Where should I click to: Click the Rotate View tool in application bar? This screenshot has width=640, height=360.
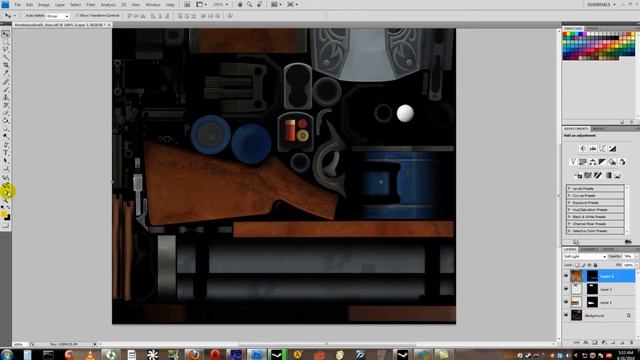pyautogui.click(x=260, y=4)
